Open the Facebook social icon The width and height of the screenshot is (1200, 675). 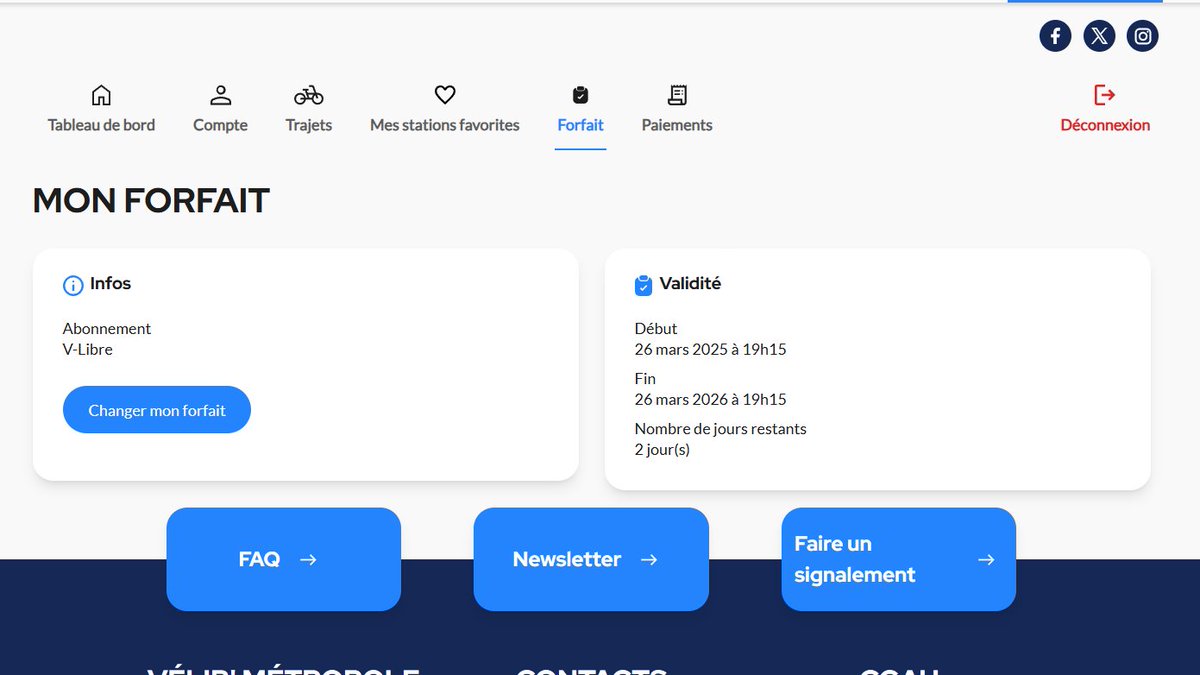pos(1055,36)
